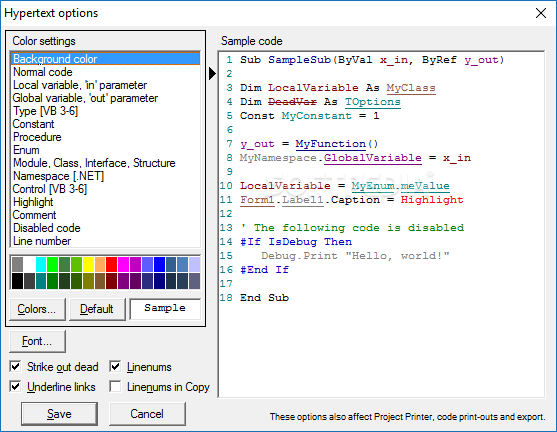Toggle 'Strike out dead' checkbox
The width and height of the screenshot is (557, 432).
coord(15,366)
